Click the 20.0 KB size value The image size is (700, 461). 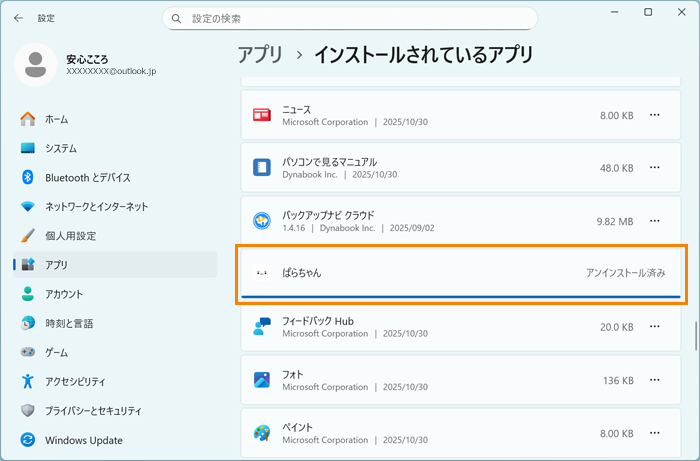[617, 327]
